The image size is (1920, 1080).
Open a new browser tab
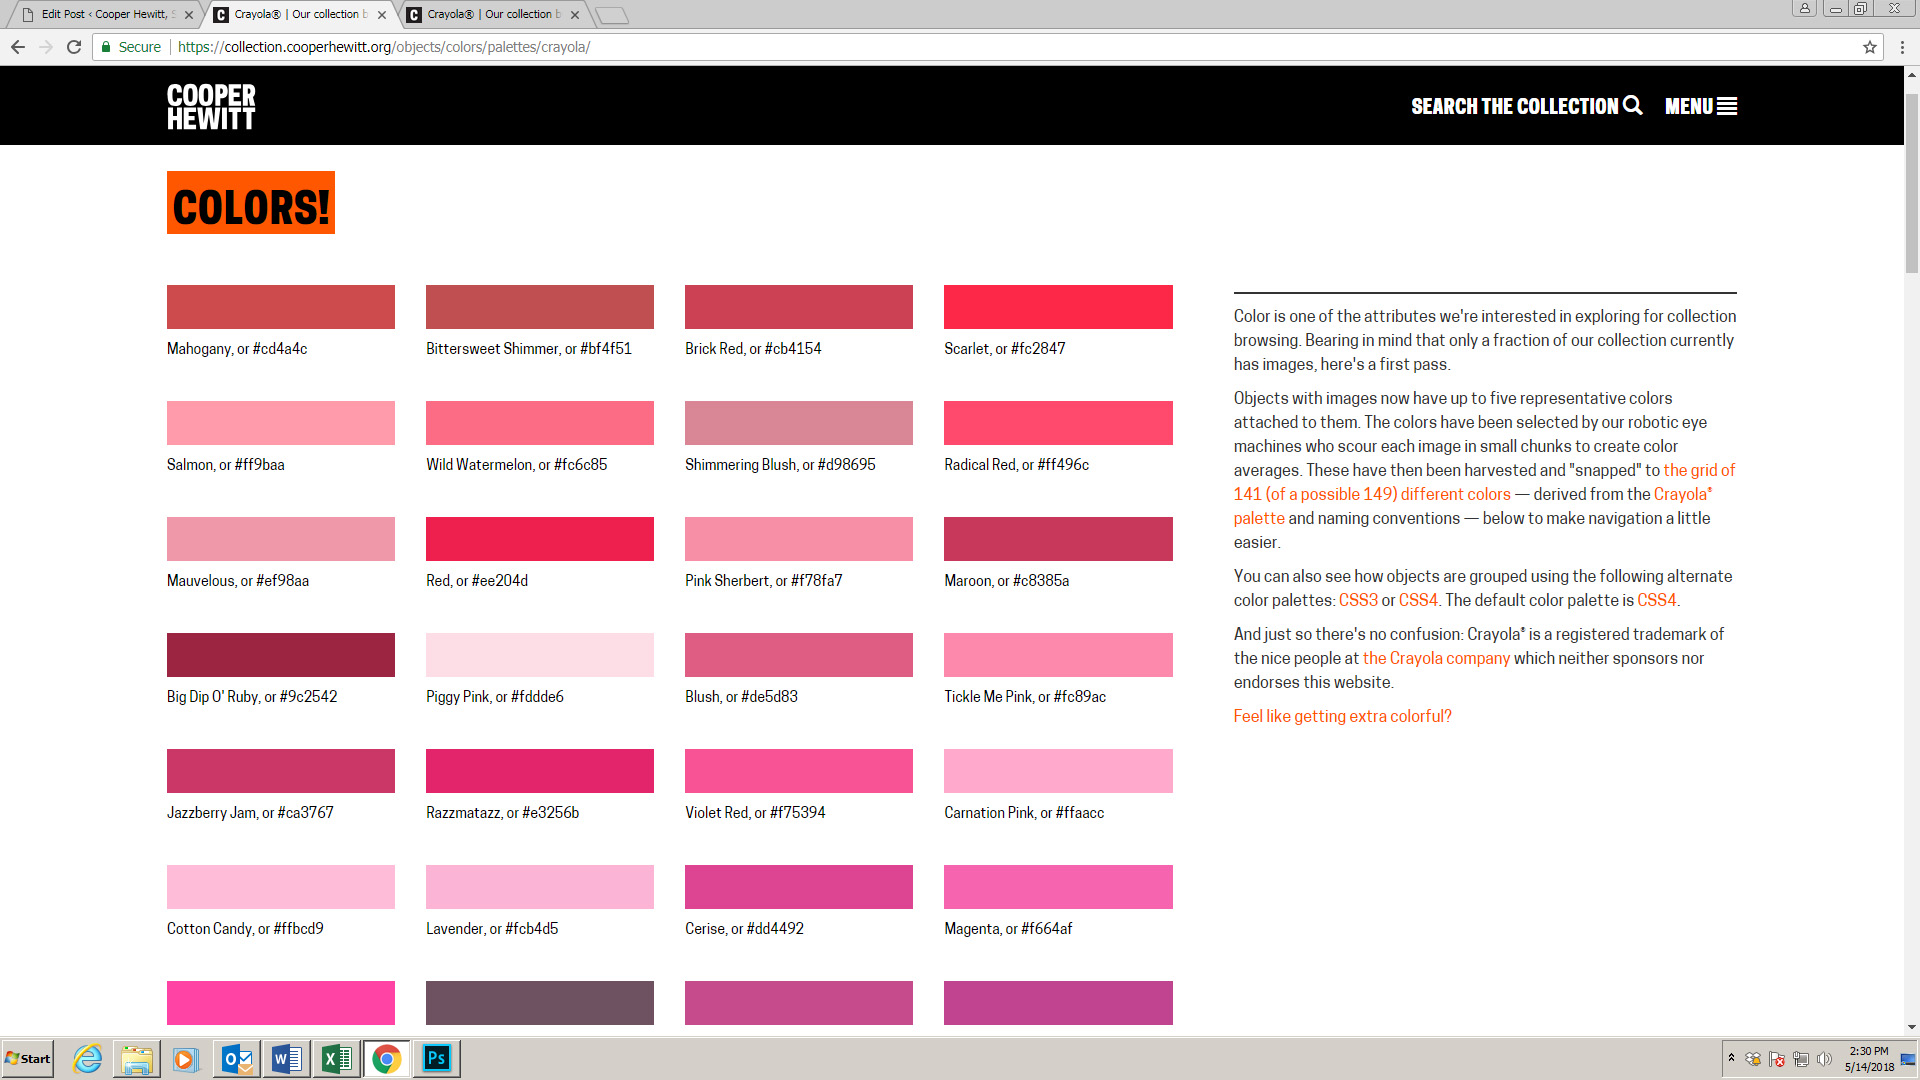click(x=612, y=15)
